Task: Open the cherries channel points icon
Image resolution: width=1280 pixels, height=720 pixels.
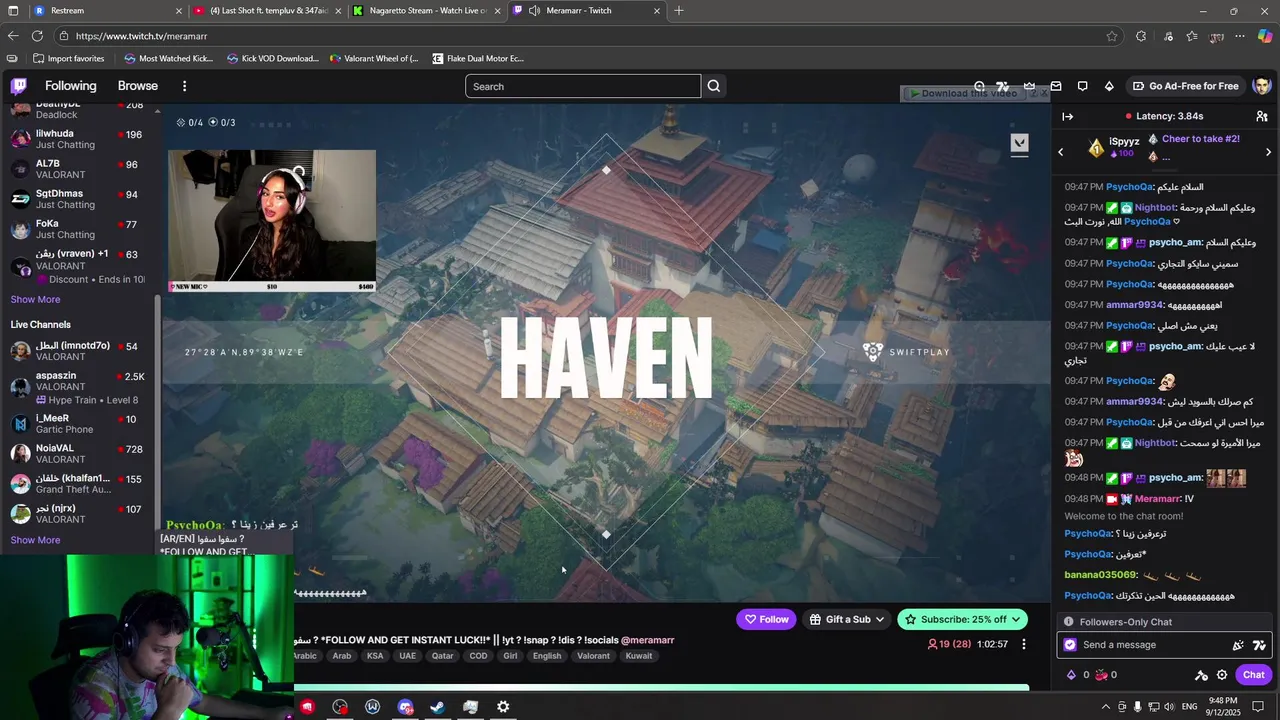Action: [1101, 675]
